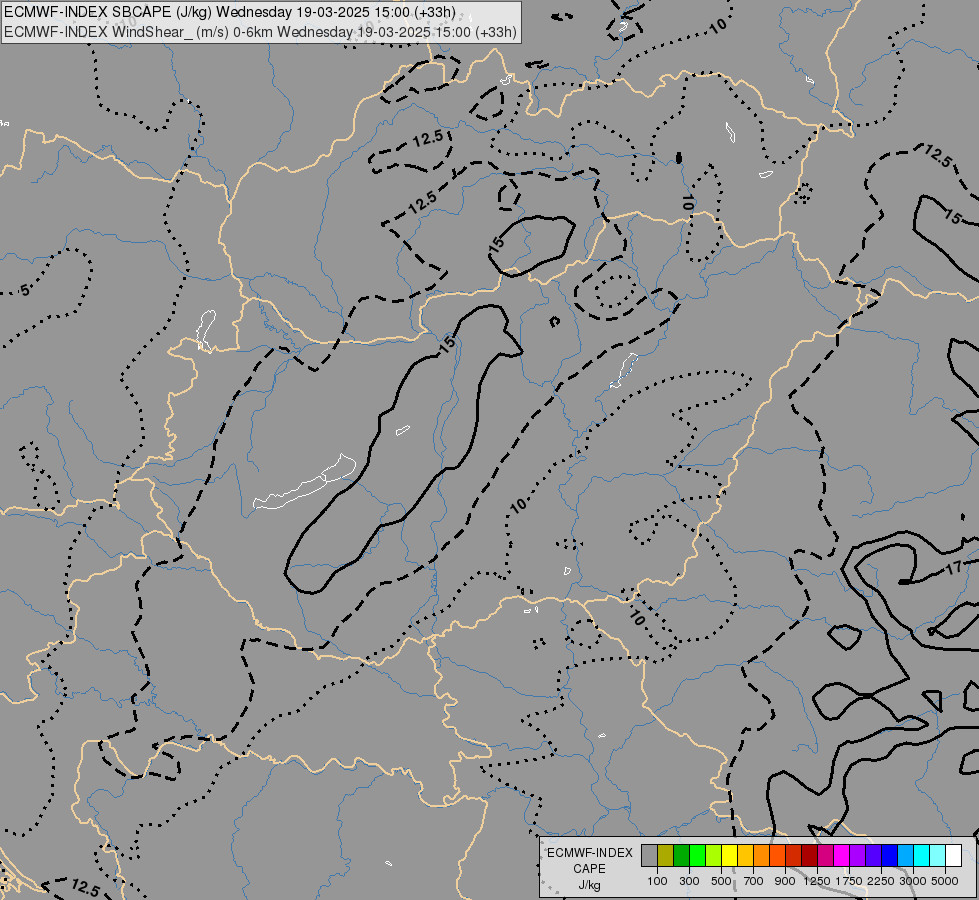Click the gray swatch in the CAPE legend

click(x=649, y=856)
